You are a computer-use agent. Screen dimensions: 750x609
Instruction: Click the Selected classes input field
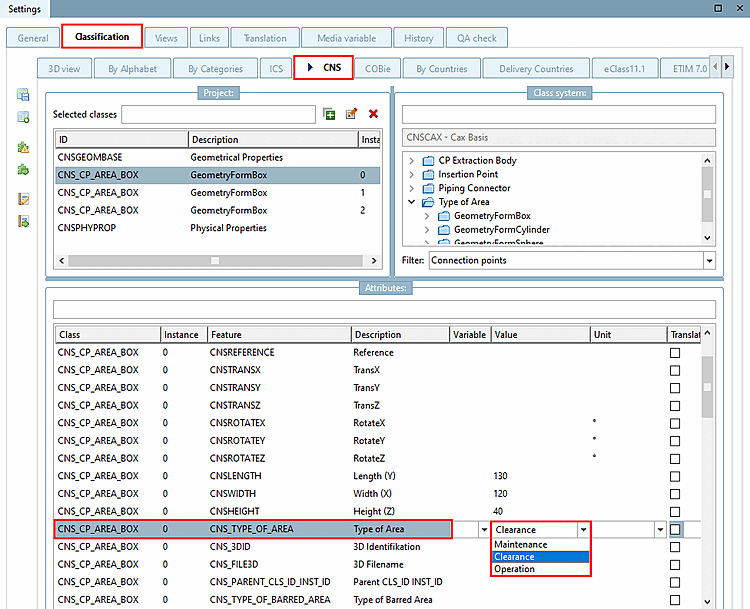218,115
